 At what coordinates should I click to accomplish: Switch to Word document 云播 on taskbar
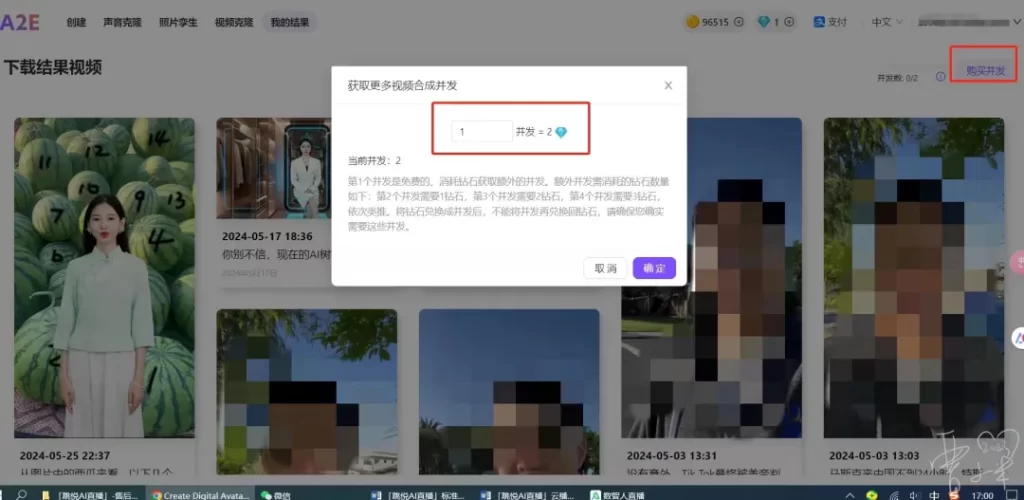coord(528,495)
